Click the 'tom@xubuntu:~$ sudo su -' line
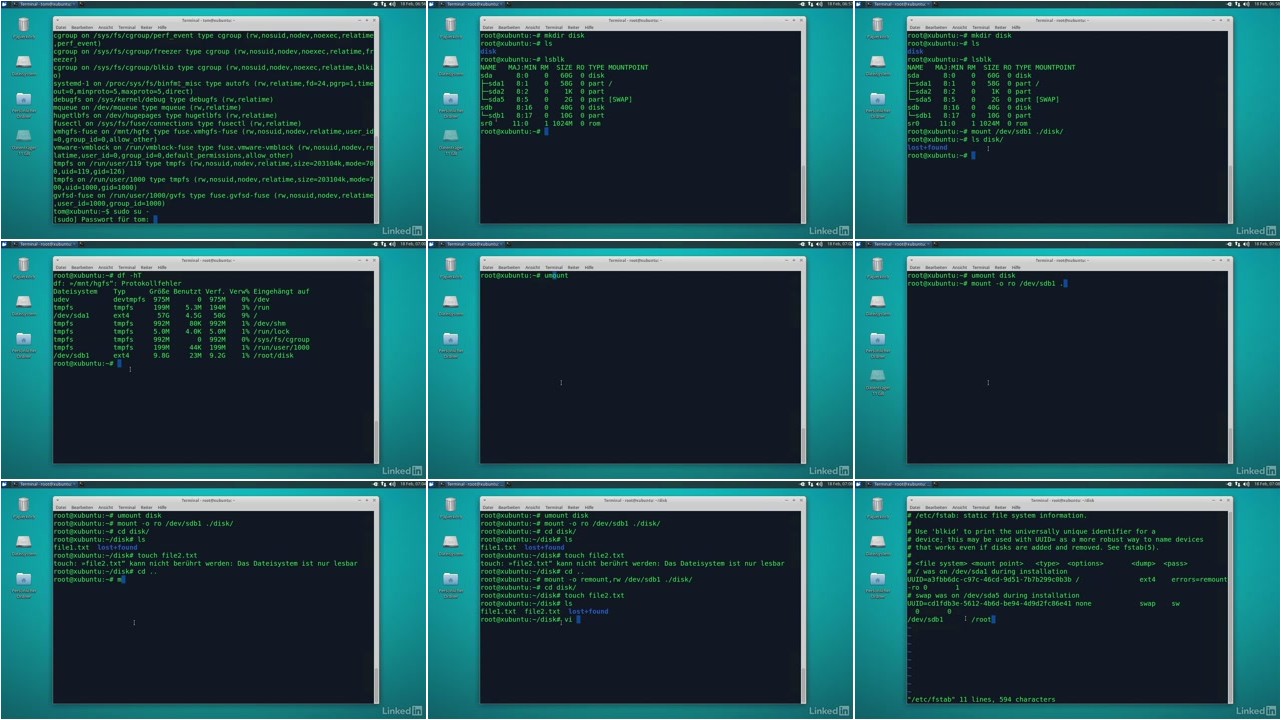Image resolution: width=1281 pixels, height=720 pixels. click(101, 211)
